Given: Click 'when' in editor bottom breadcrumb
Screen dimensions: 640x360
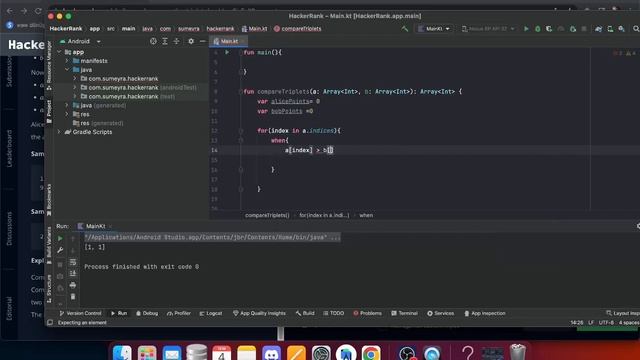Looking at the screenshot, I should pyautogui.click(x=366, y=215).
